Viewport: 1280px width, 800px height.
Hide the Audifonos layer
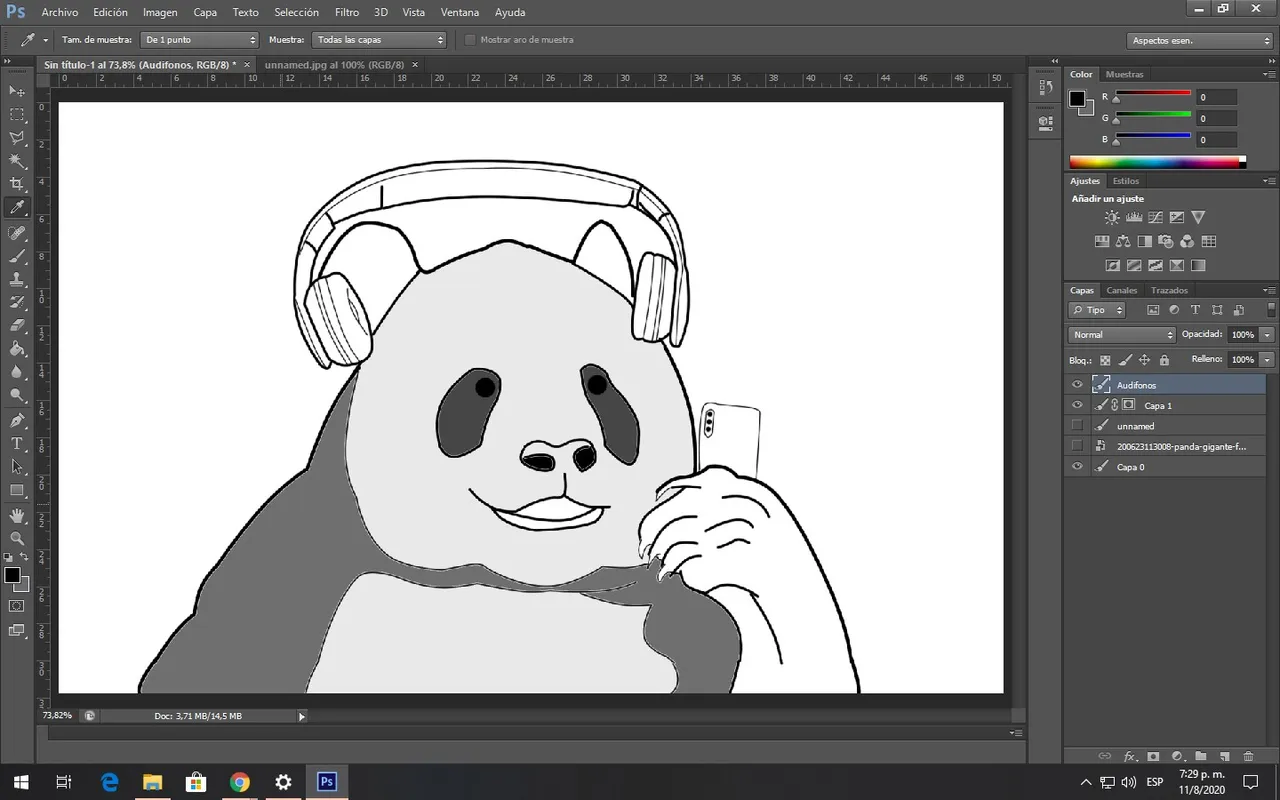pos(1077,385)
